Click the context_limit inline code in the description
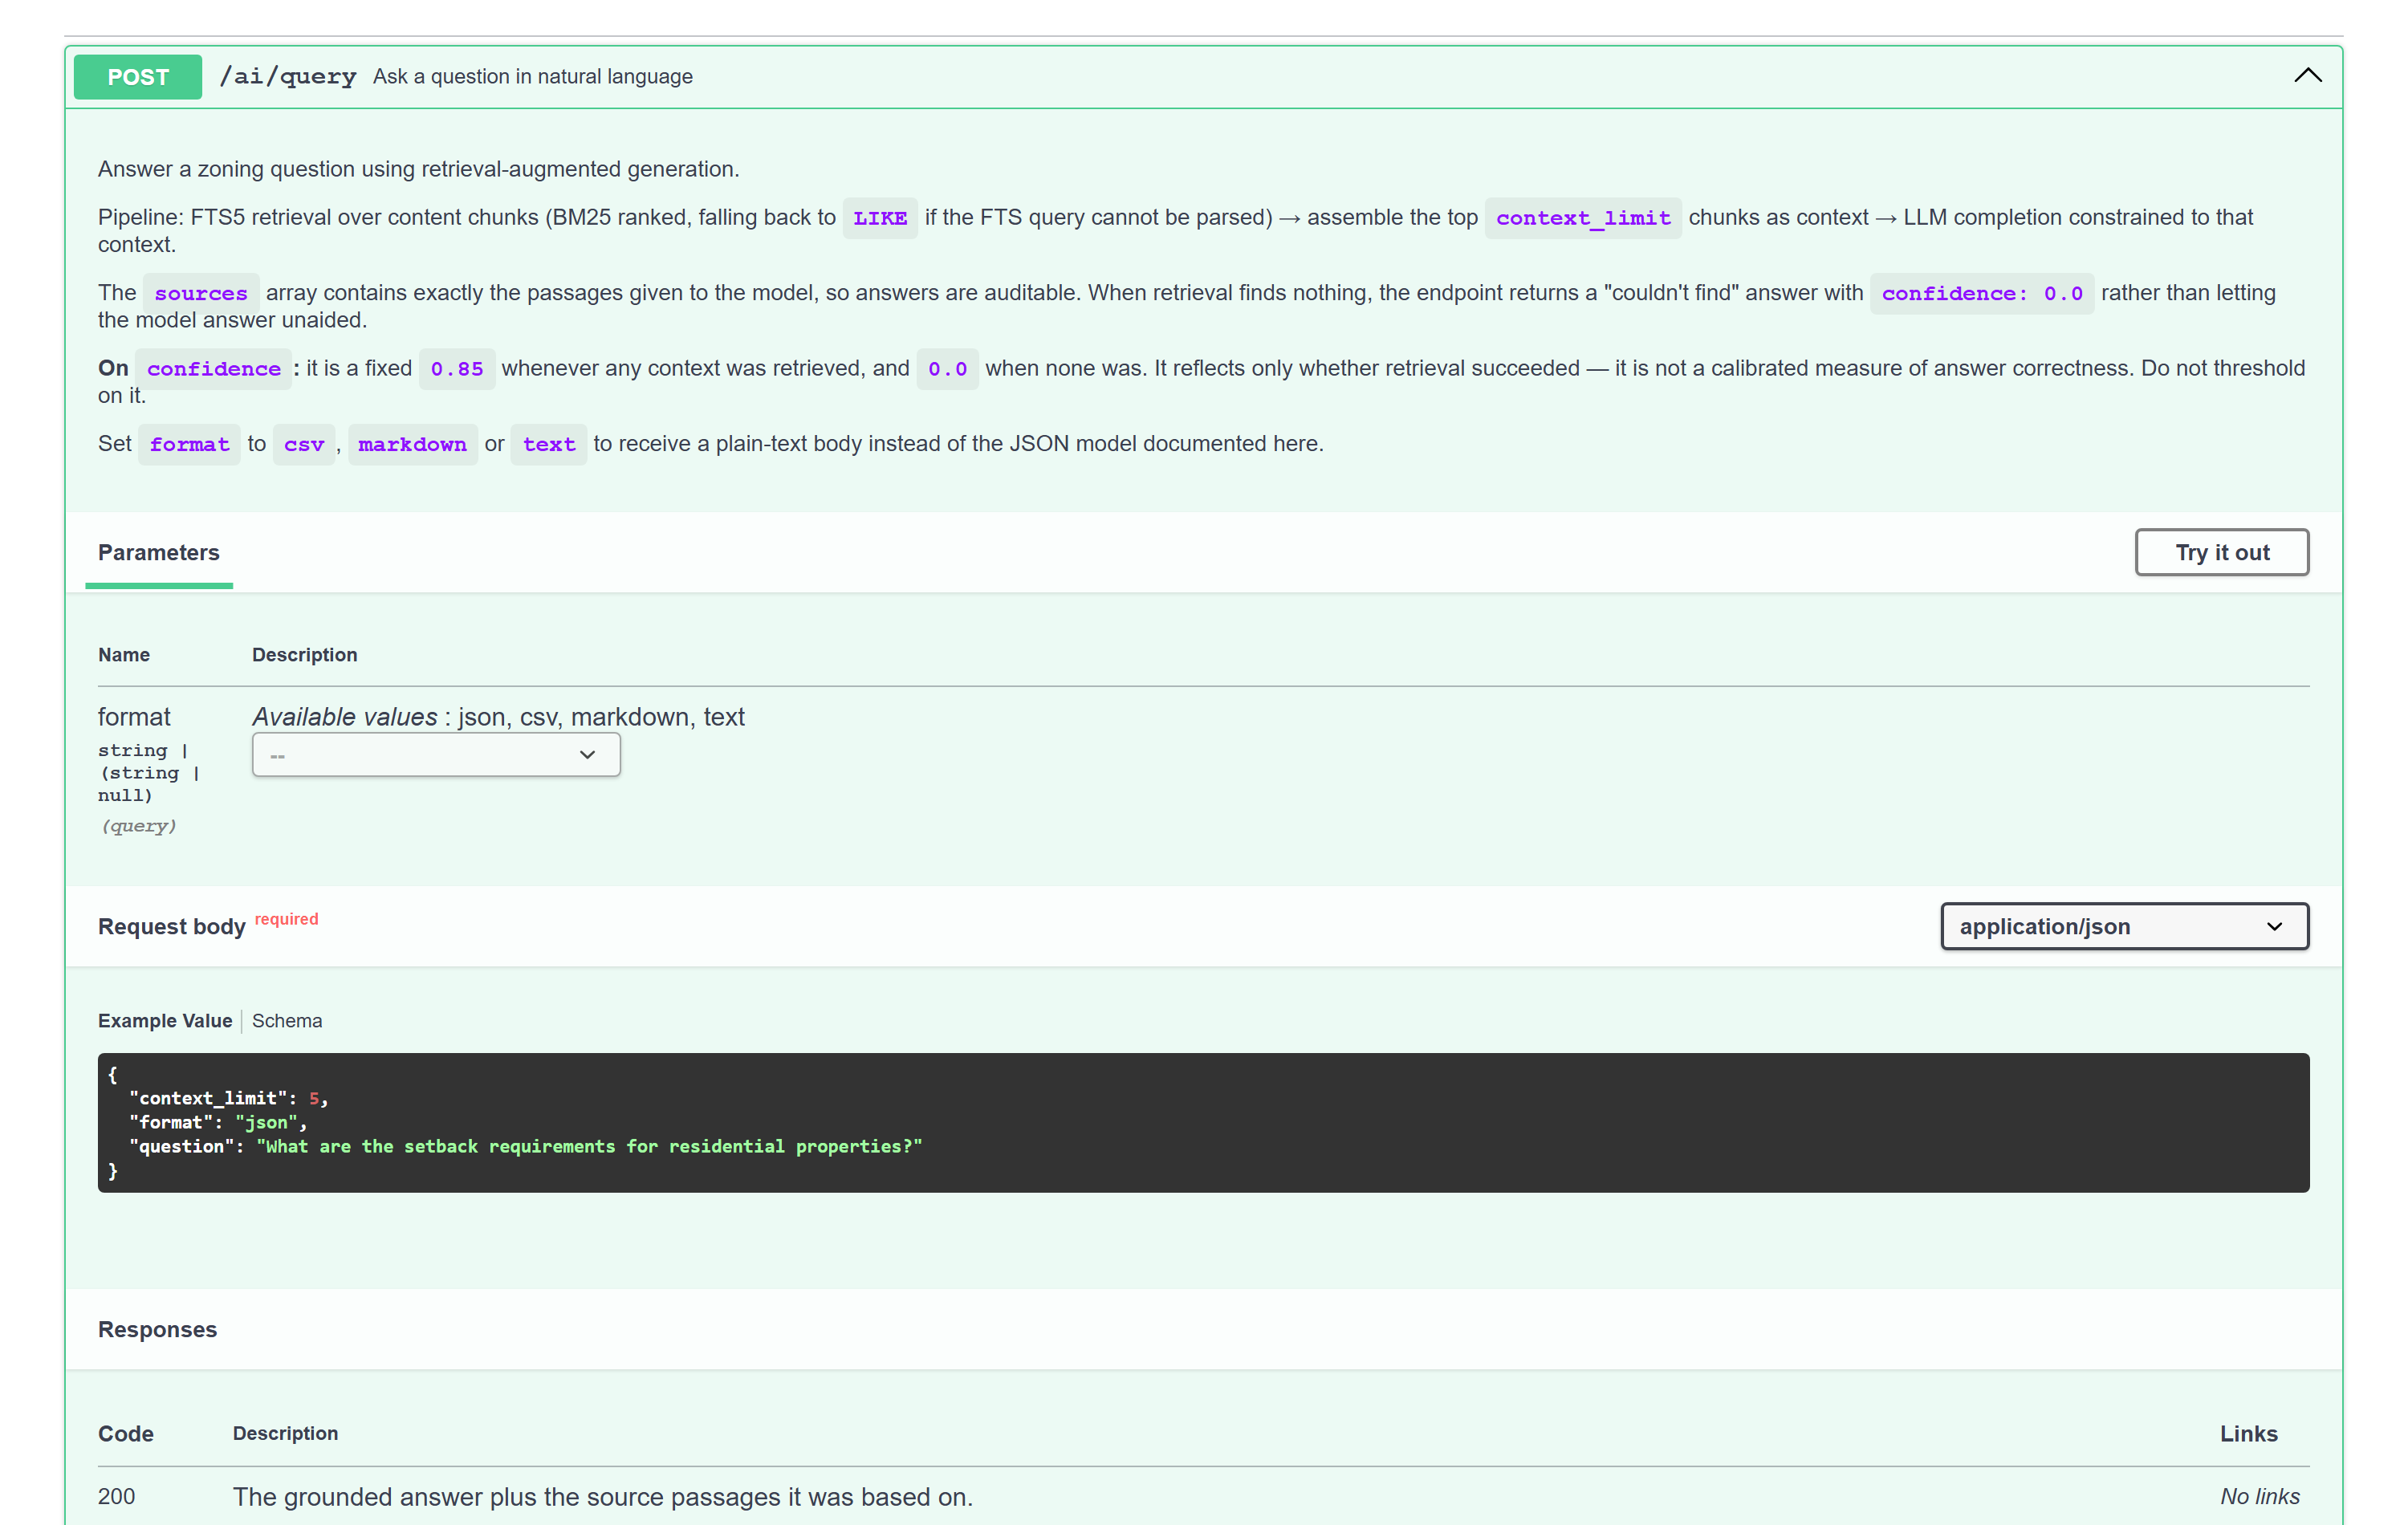 tap(1583, 218)
